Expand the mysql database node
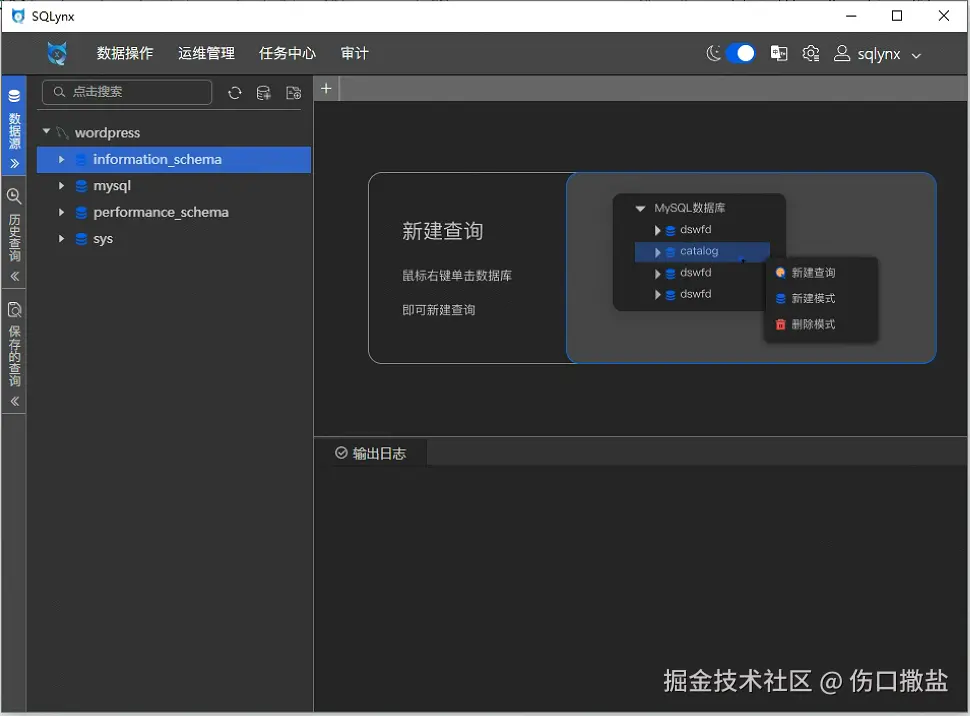Viewport: 970px width, 716px height. pos(61,186)
